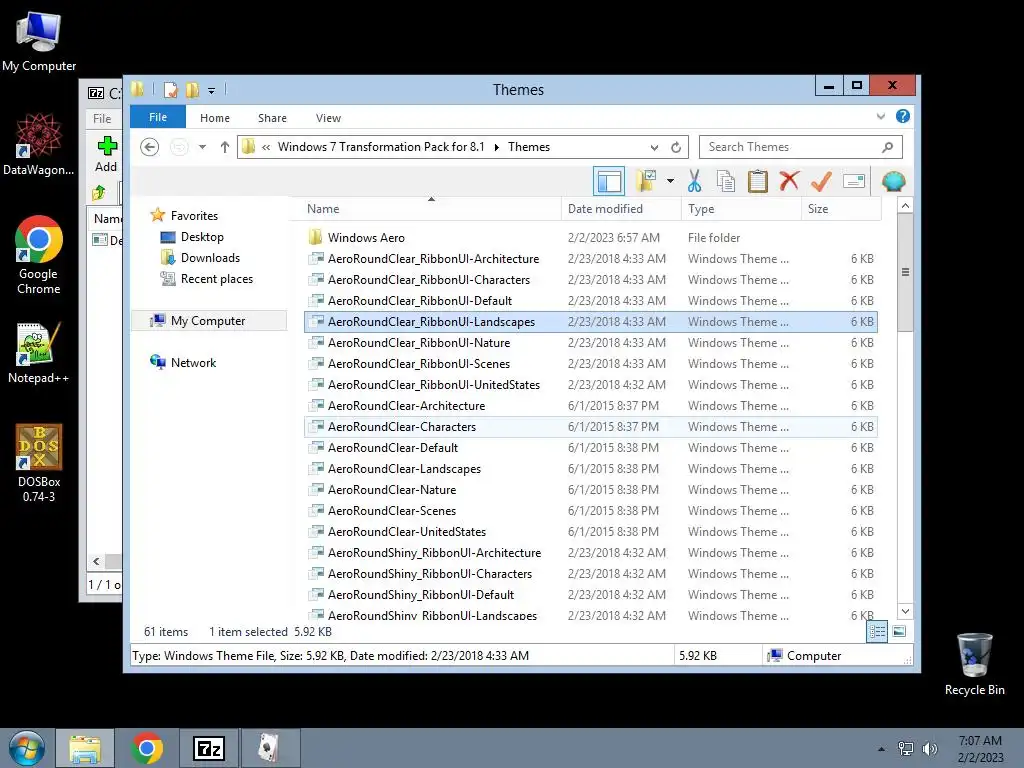Viewport: 1024px width, 768px height.
Task: Switch to Details view button
Action: coord(876,632)
